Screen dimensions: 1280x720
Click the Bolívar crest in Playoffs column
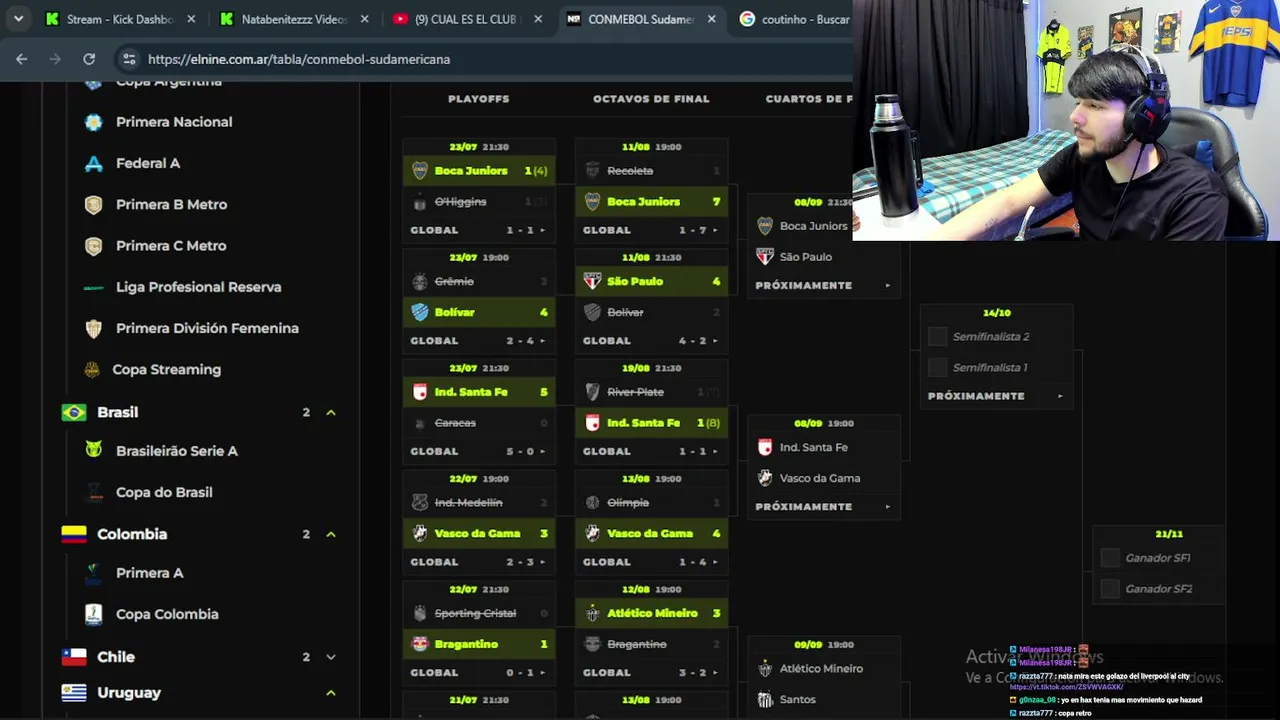click(x=420, y=312)
